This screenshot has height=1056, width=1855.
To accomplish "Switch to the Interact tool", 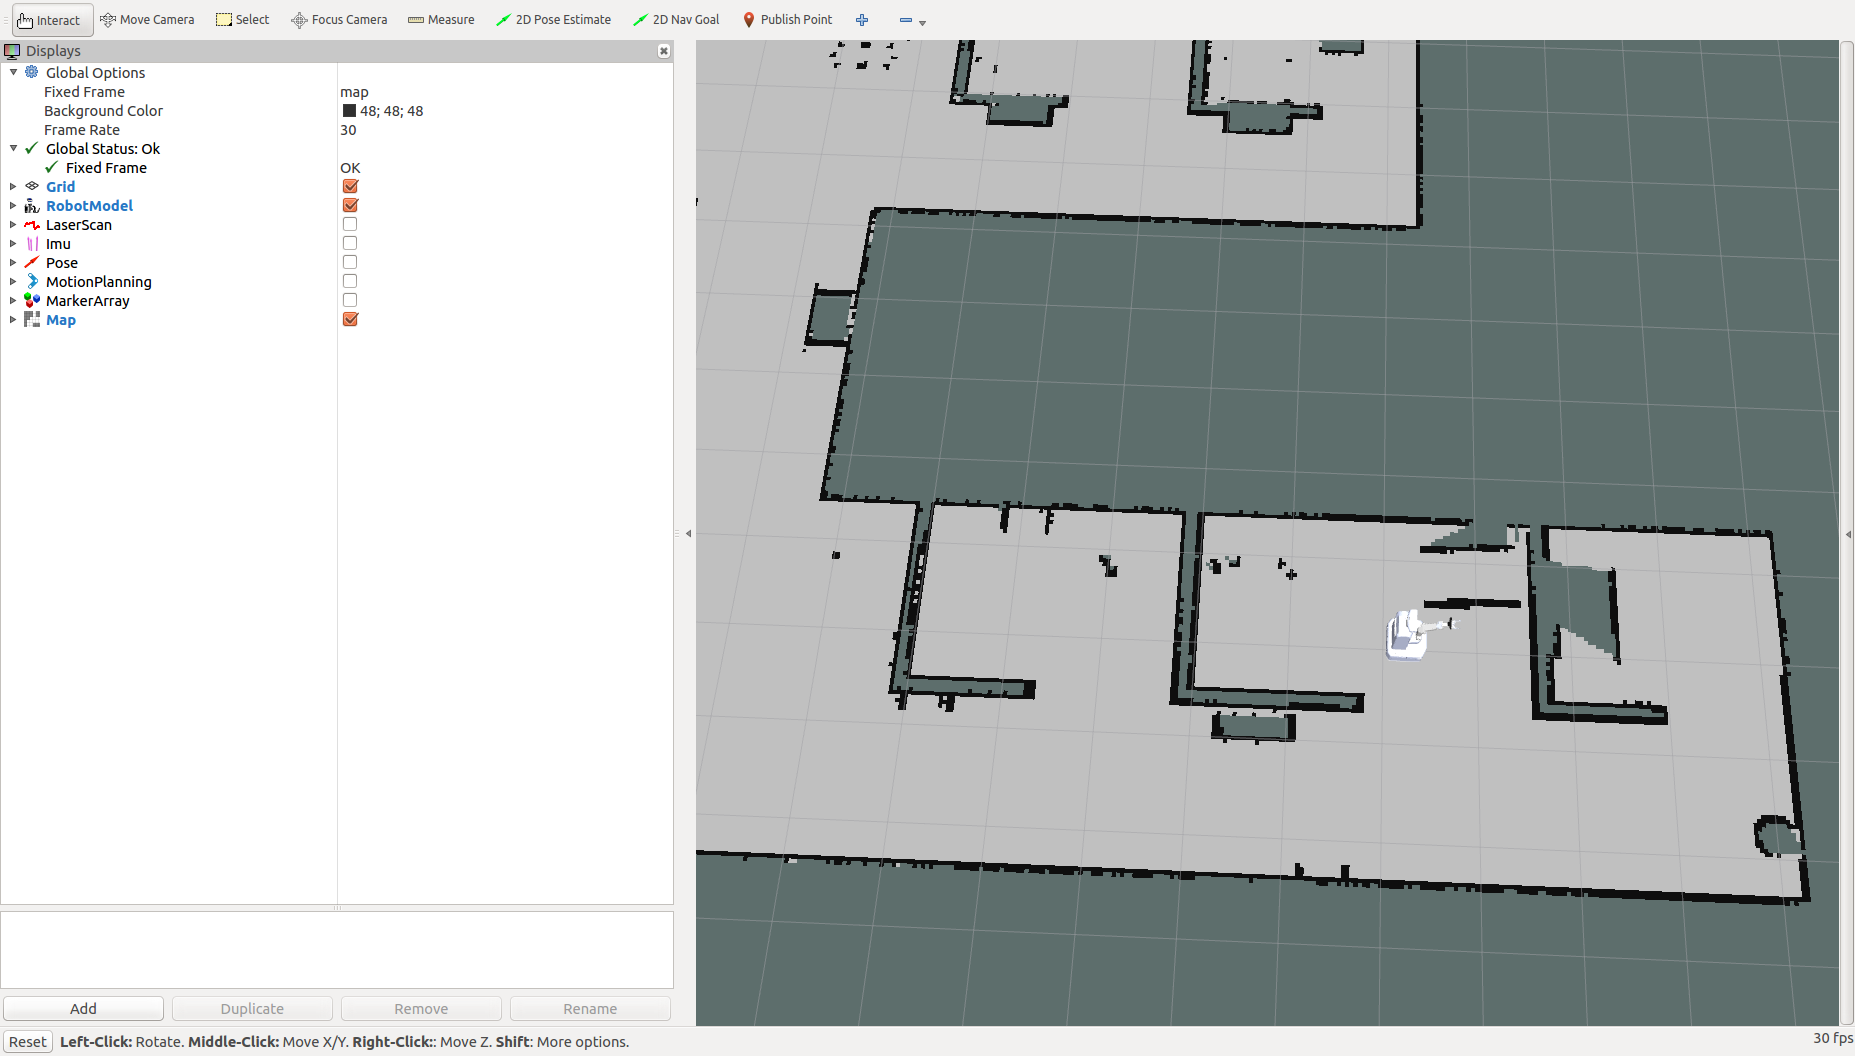I will 49,20.
